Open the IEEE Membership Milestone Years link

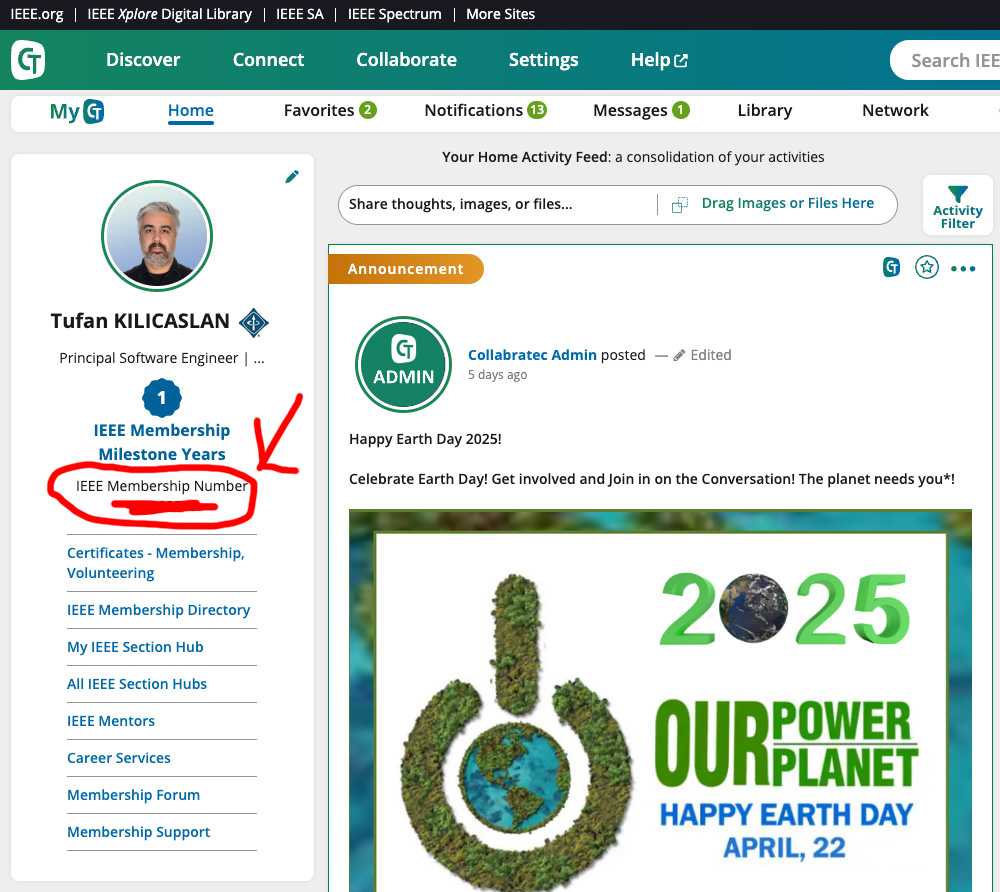tap(162, 442)
